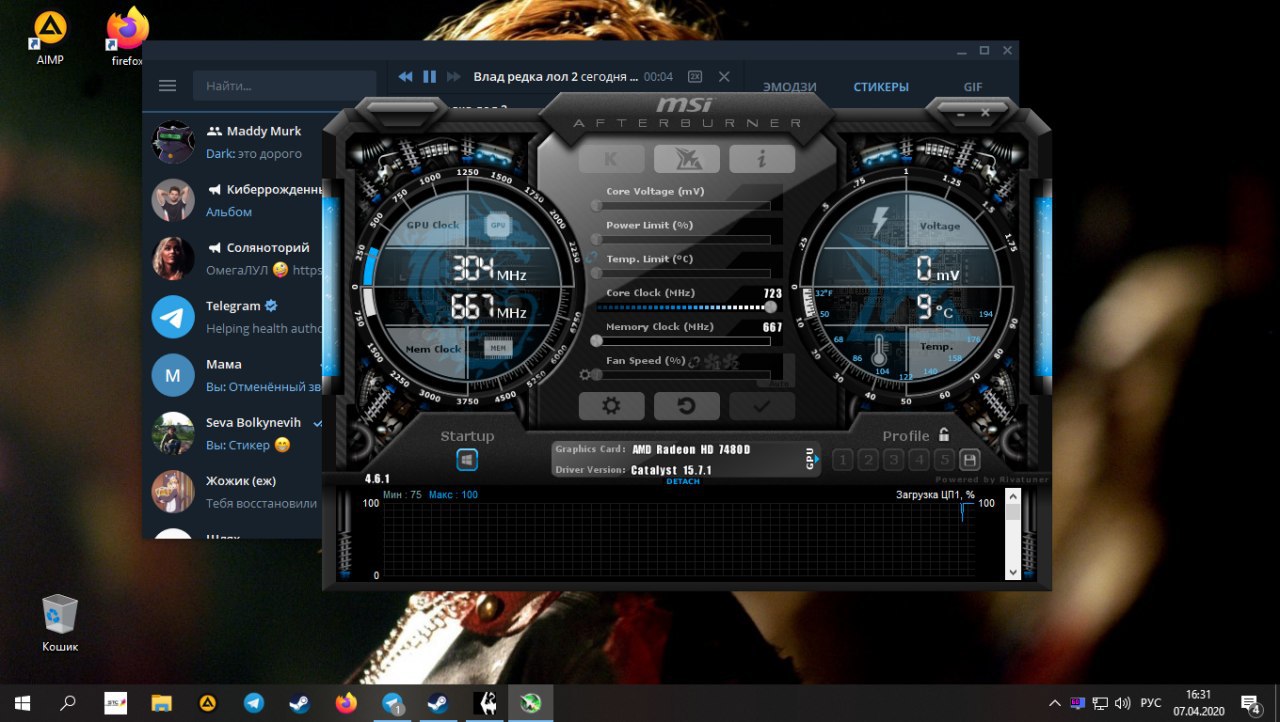Click MSI Afterburner taskbar icon
1280x722 pixels.
coord(531,703)
